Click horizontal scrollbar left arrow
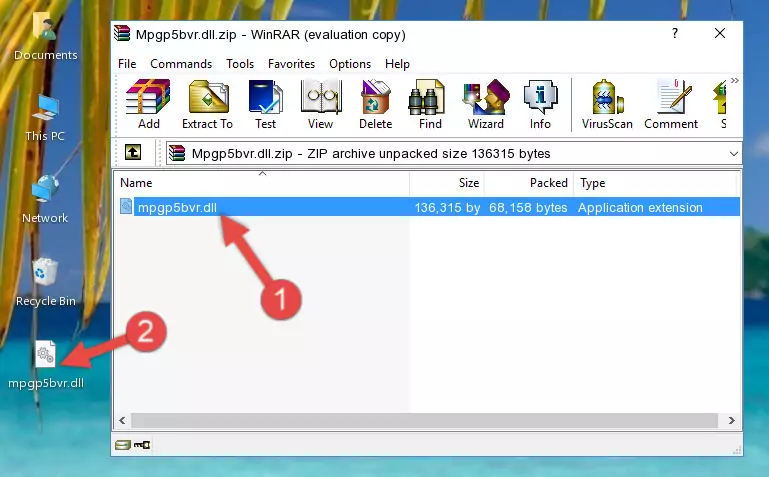 tap(122, 420)
